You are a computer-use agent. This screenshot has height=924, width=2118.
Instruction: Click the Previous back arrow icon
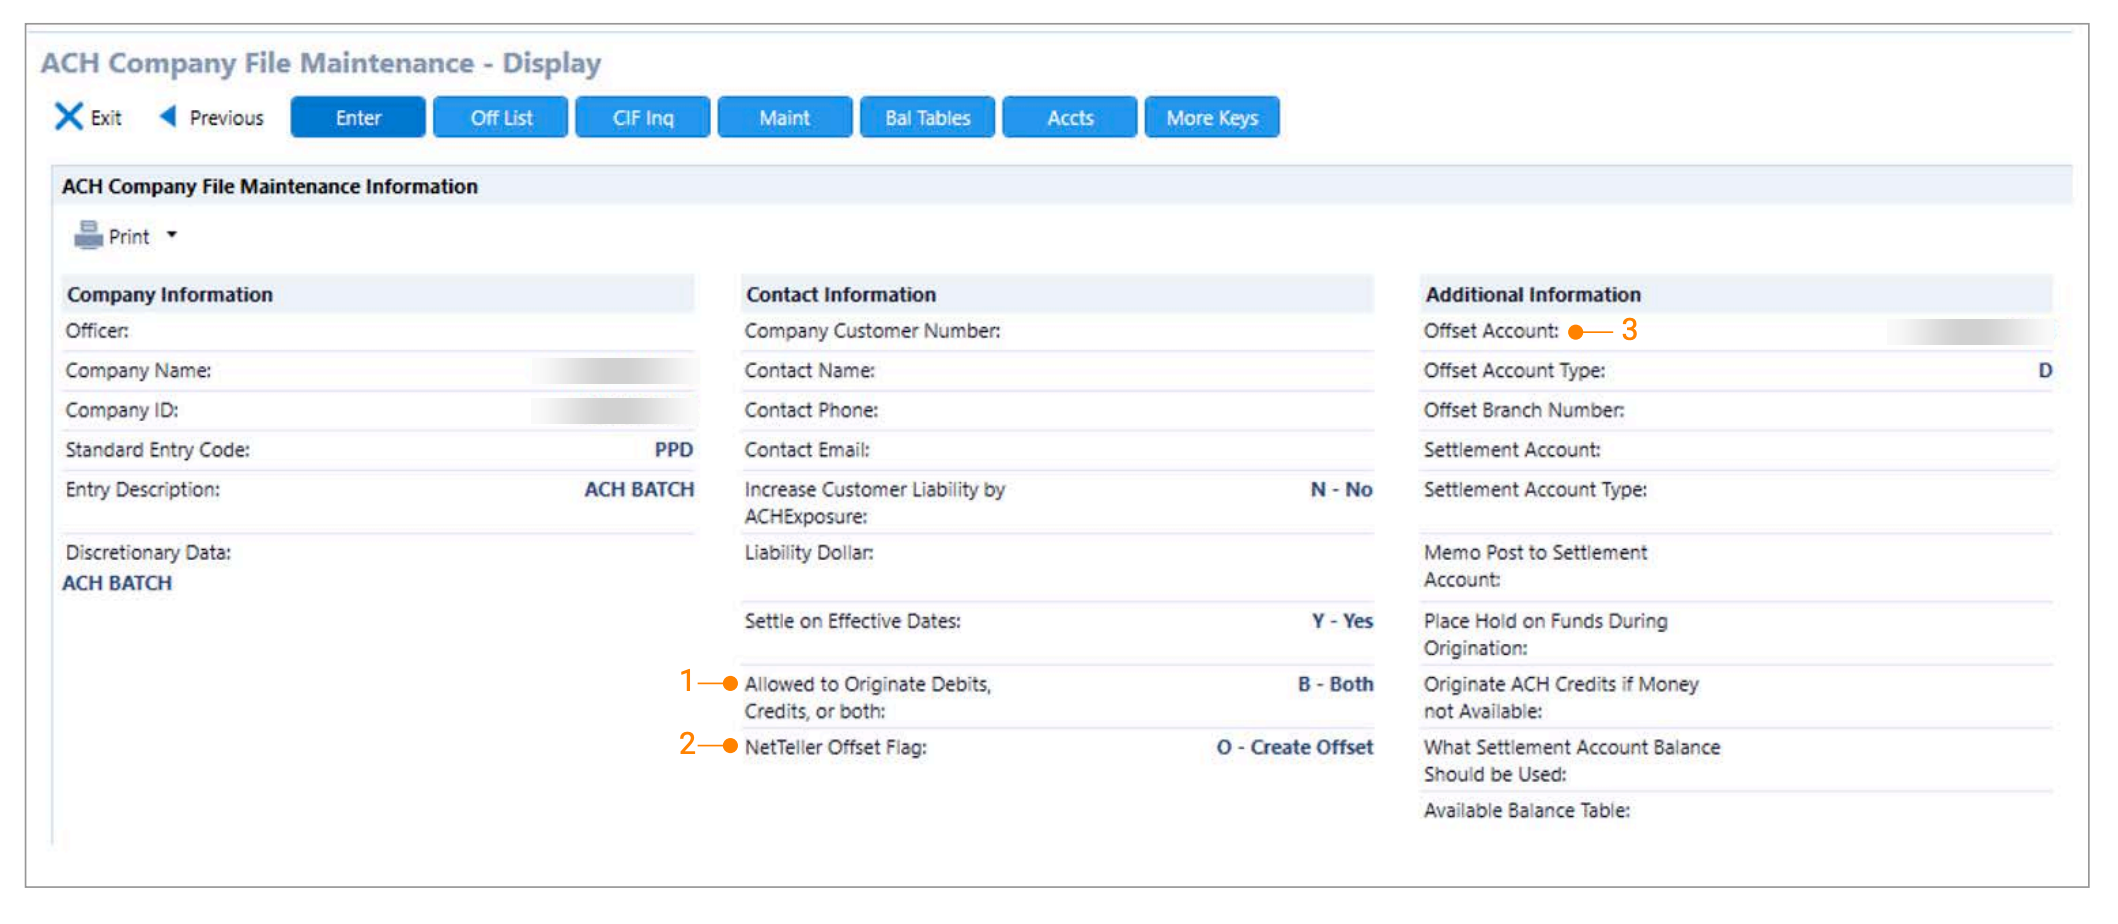tap(168, 117)
